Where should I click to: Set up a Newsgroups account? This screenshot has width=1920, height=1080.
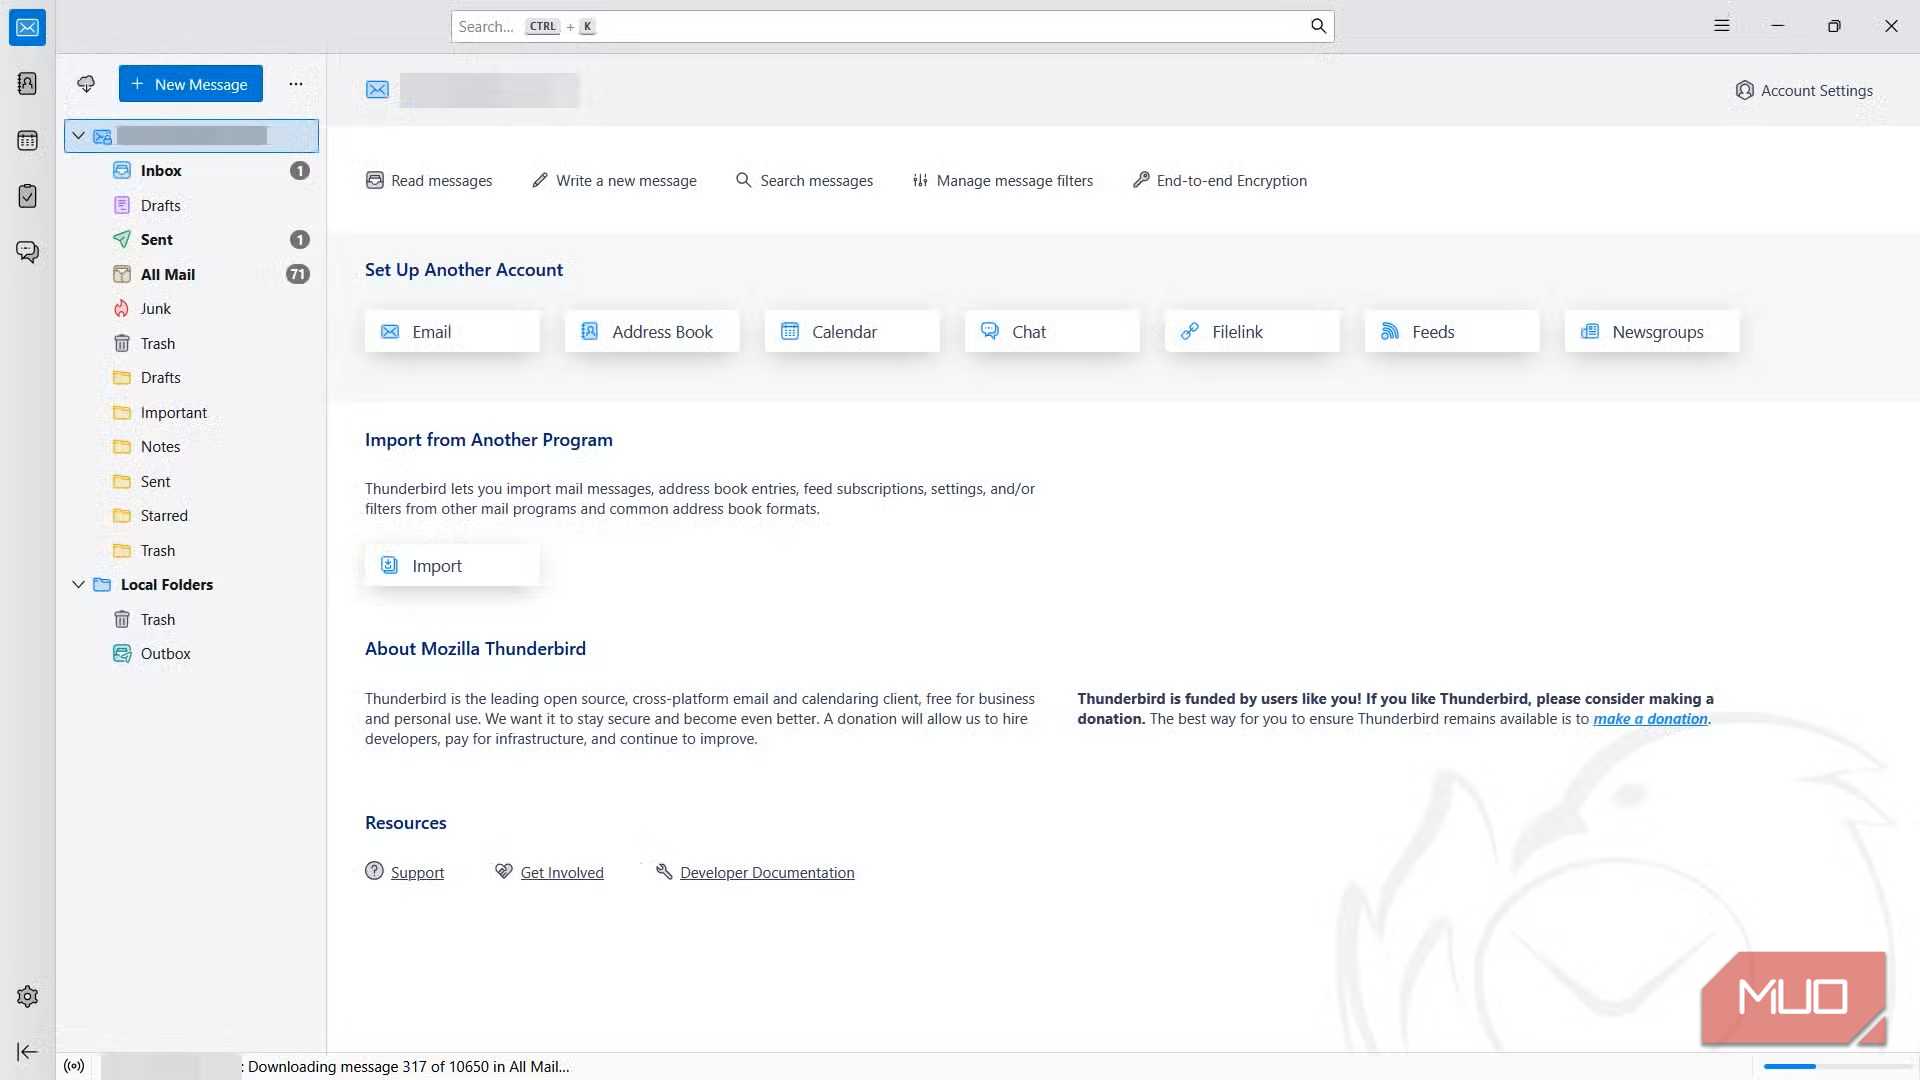1651,331
